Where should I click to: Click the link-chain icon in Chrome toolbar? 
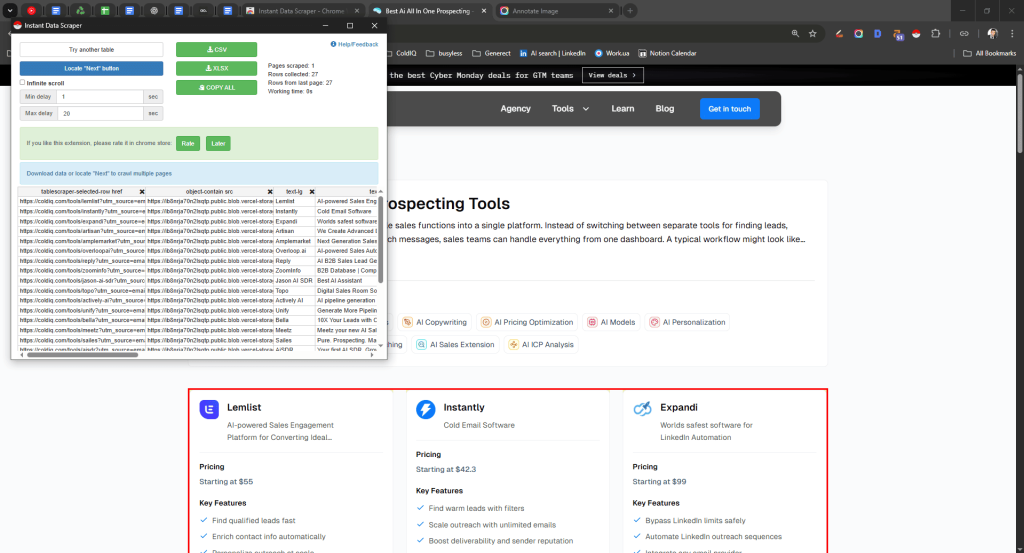[964, 33]
